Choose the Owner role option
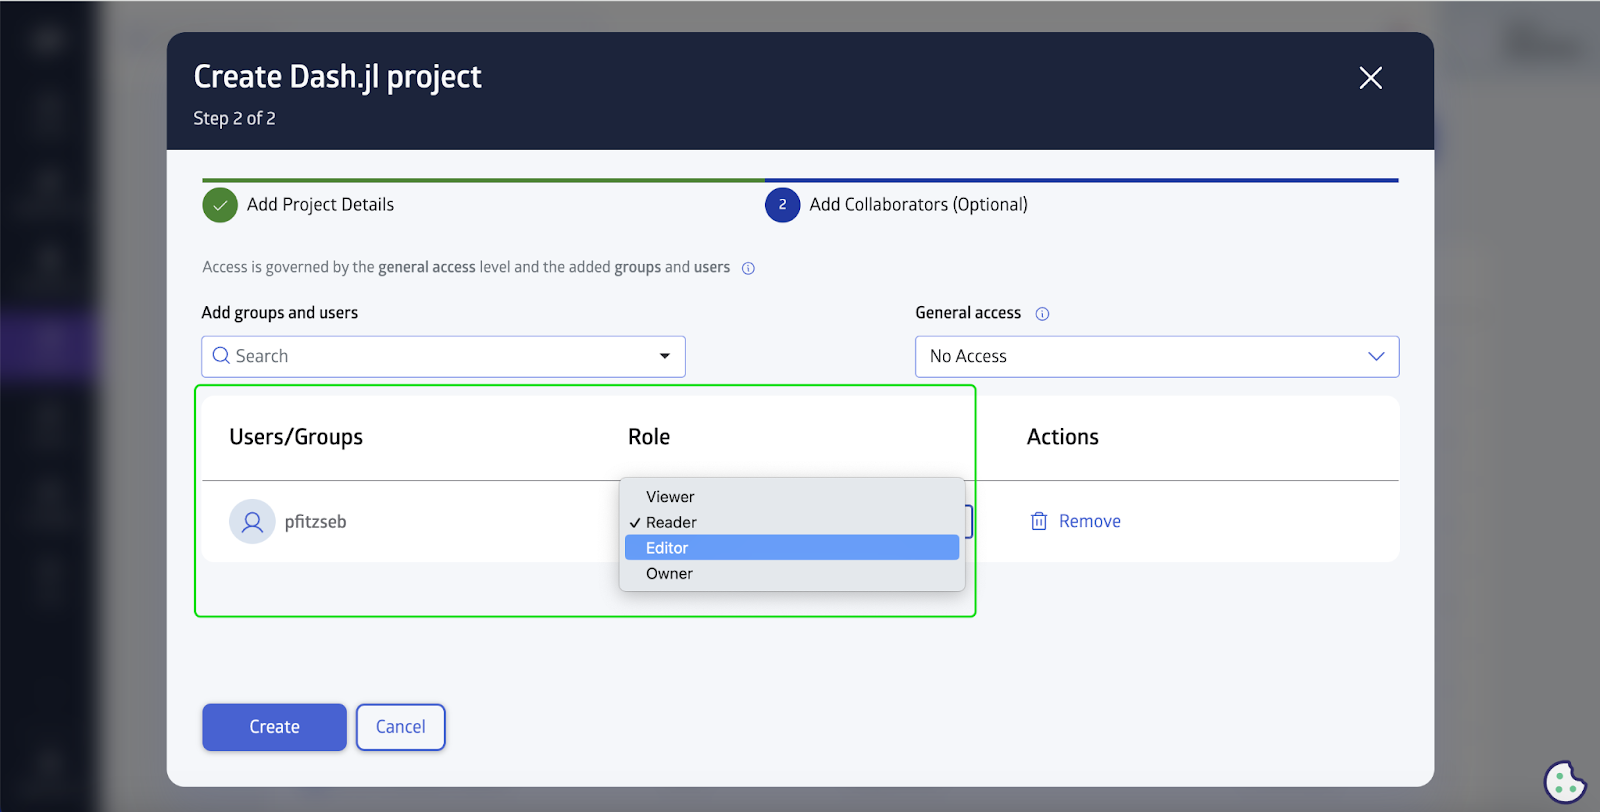This screenshot has height=812, width=1600. [x=792, y=574]
